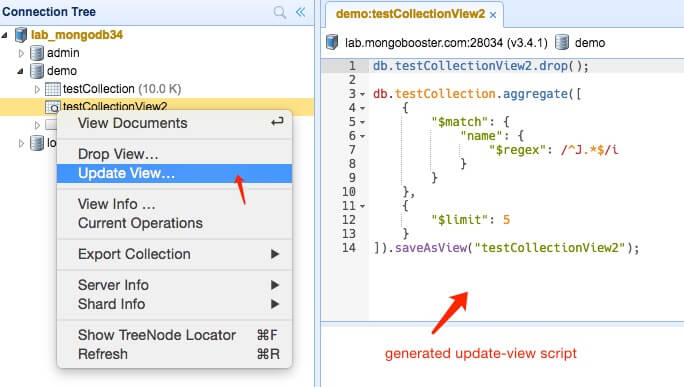Open Shard Info submenu

(174, 304)
